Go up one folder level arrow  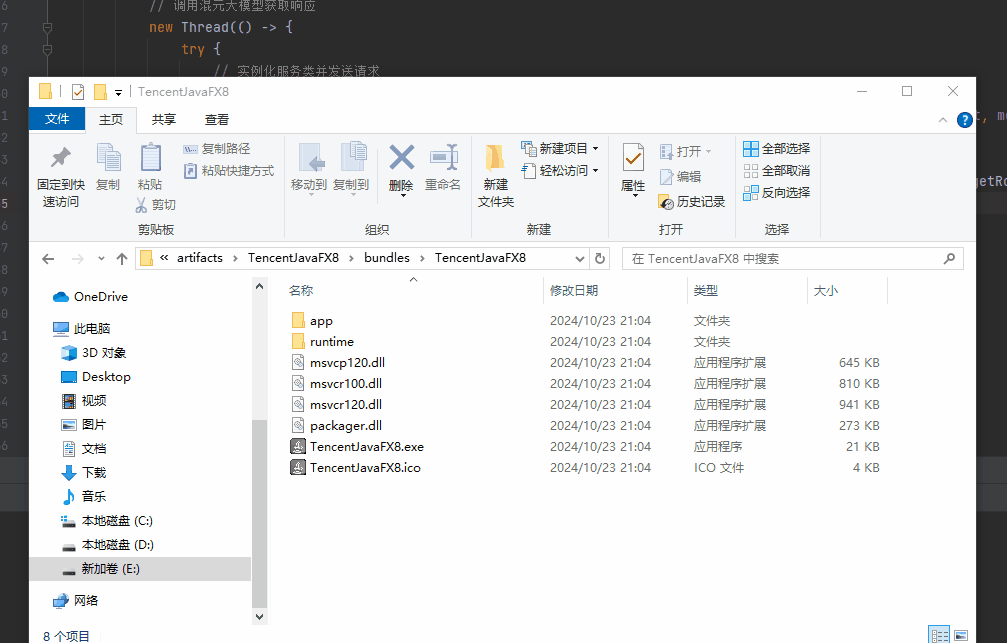(x=122, y=259)
